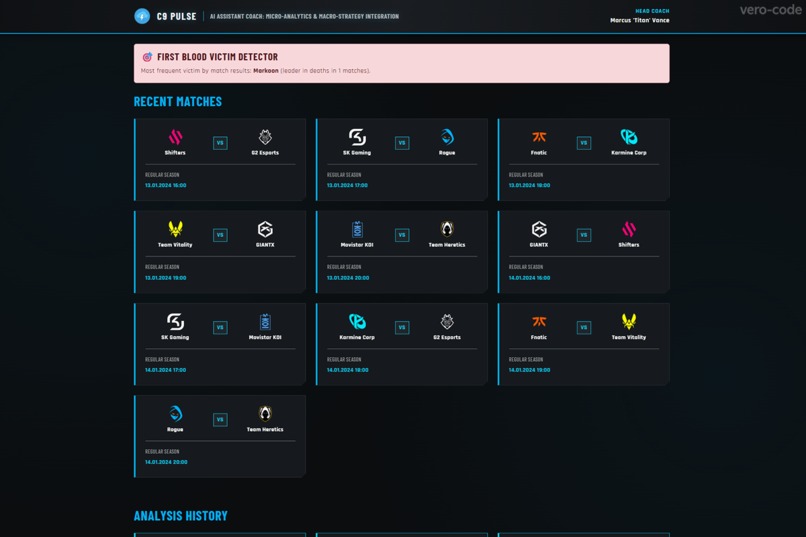Viewport: 806px width, 537px height.
Task: Click GIANTX logo in Team Vitality vs GIANTX card
Action: 265,229
